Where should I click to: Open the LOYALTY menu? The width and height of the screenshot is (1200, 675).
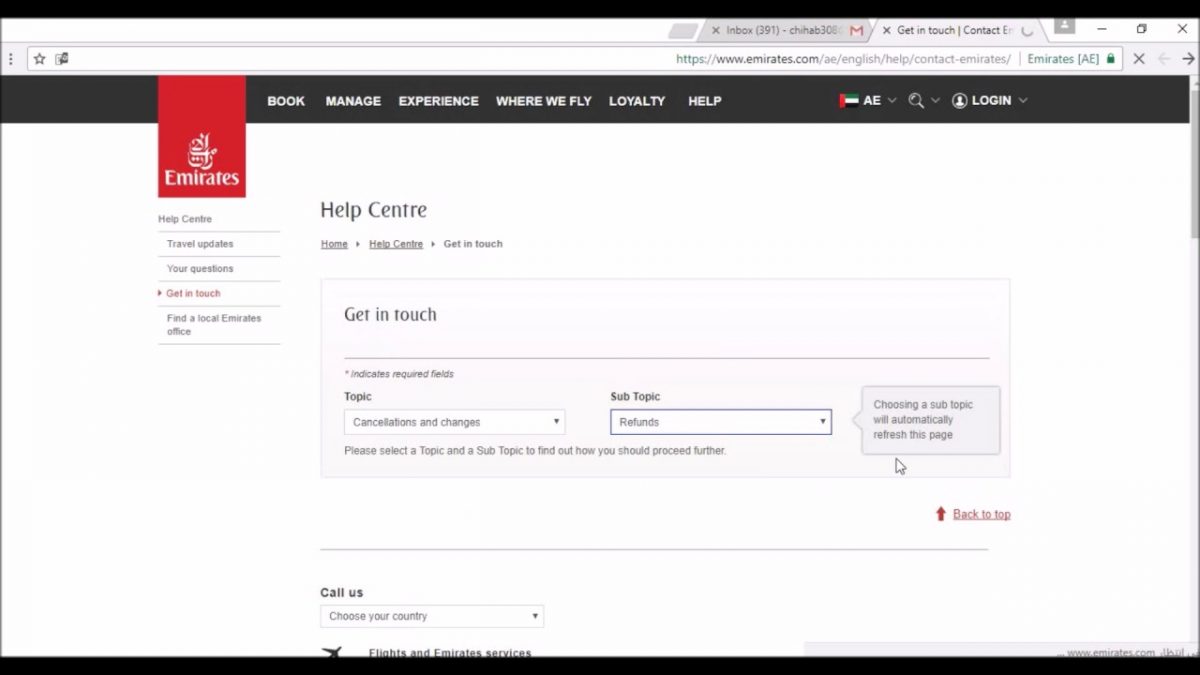pyautogui.click(x=637, y=101)
